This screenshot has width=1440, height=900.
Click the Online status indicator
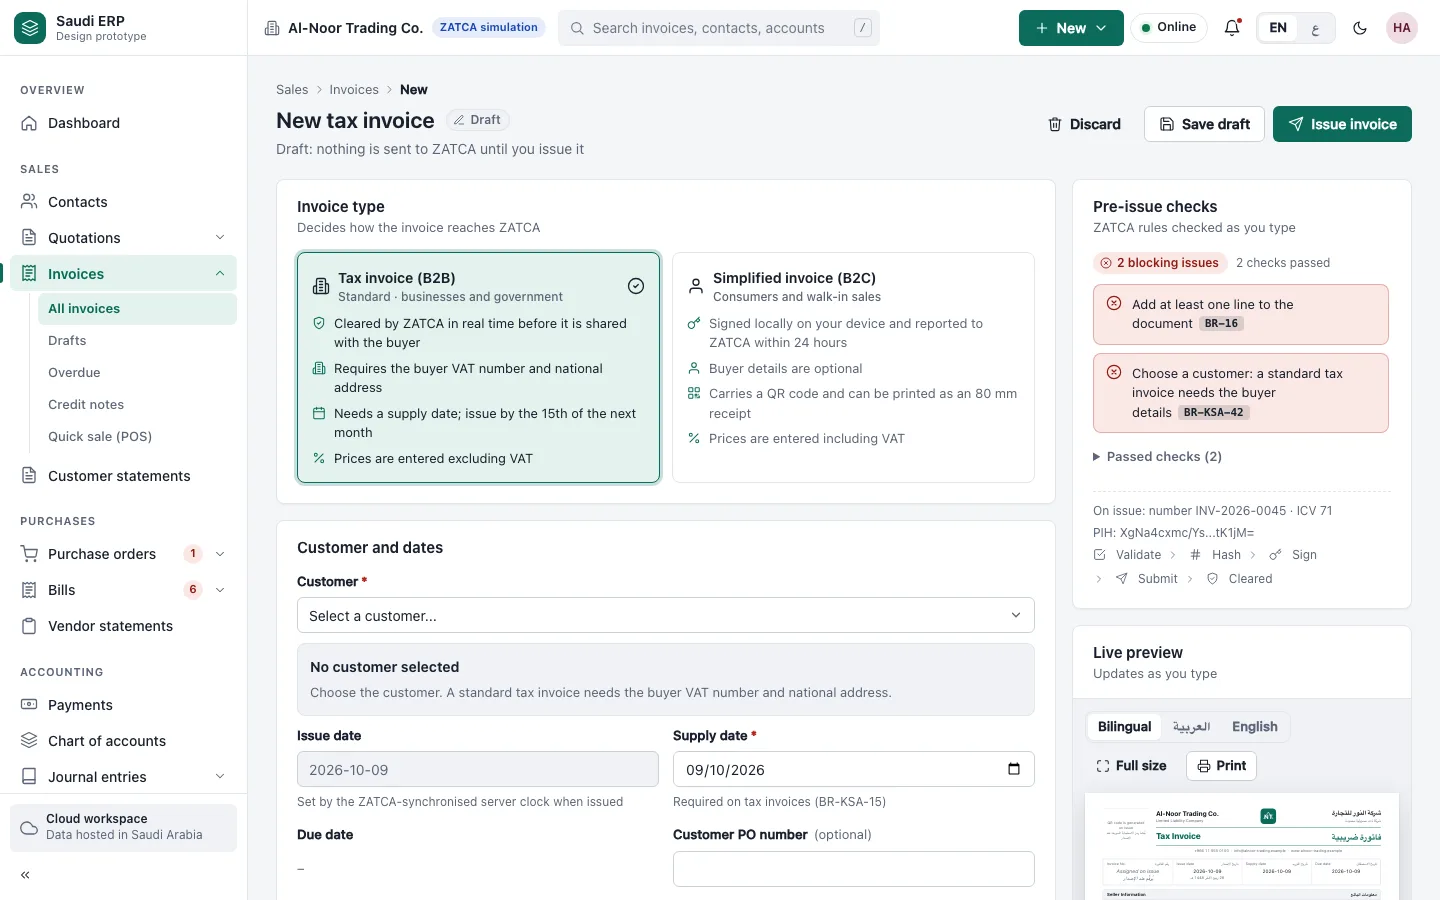pyautogui.click(x=1169, y=28)
